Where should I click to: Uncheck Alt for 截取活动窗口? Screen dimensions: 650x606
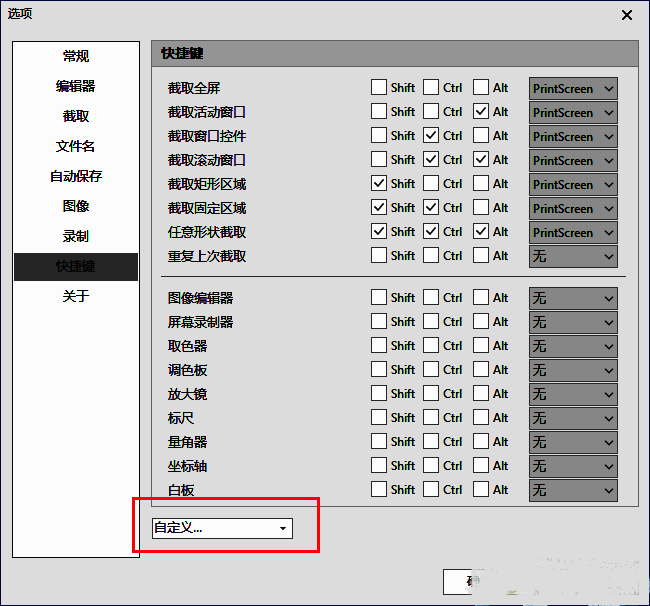pyautogui.click(x=481, y=112)
